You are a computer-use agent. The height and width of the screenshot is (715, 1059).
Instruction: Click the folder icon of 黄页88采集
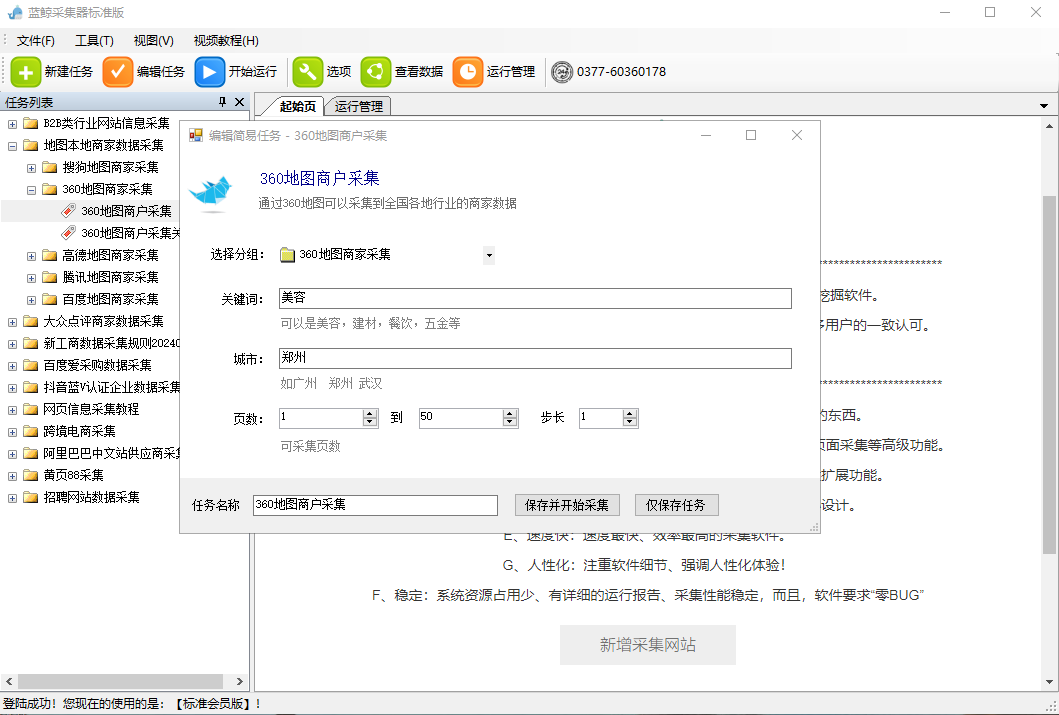tap(30, 475)
